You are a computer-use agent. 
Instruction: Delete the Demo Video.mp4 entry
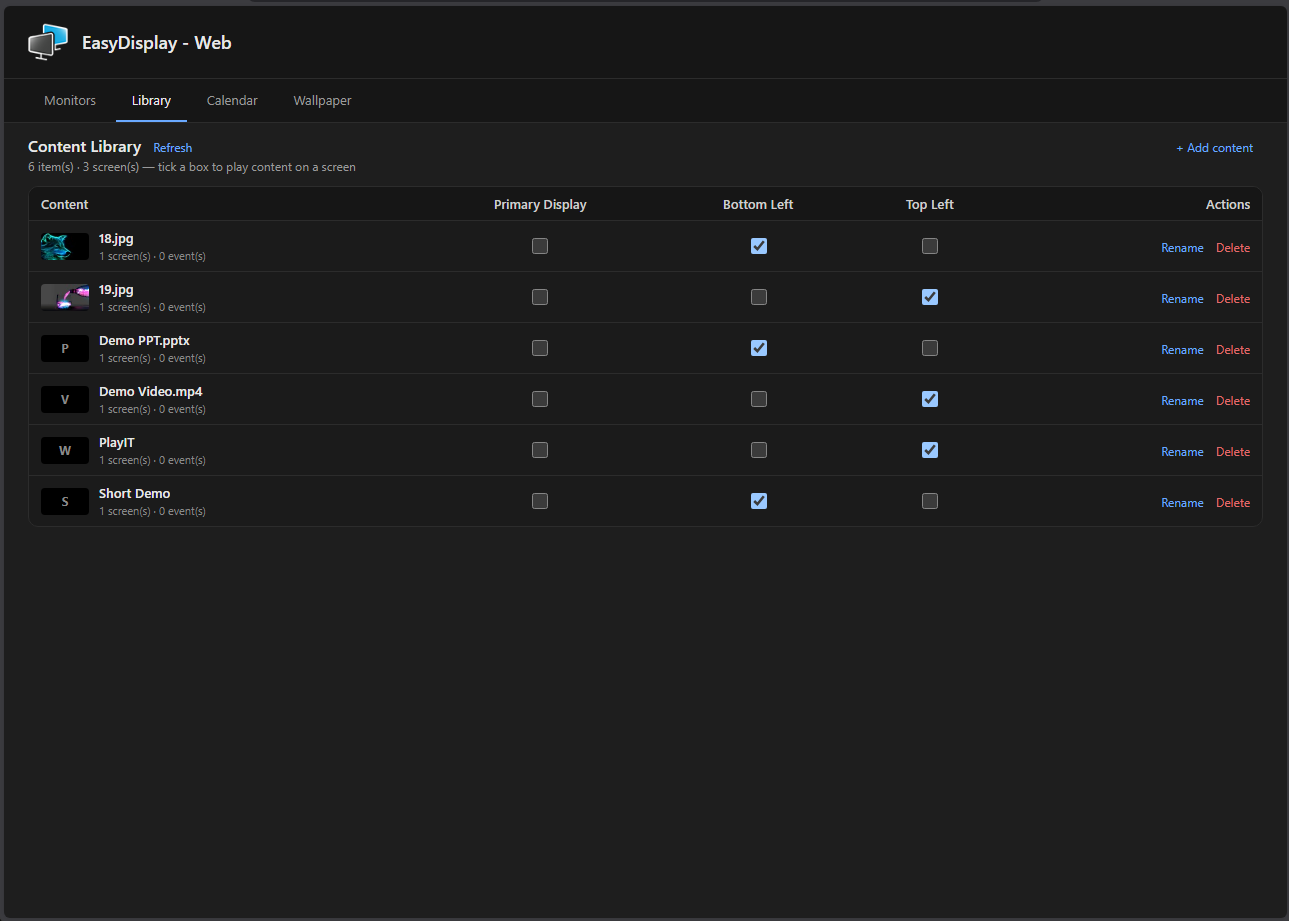1233,401
